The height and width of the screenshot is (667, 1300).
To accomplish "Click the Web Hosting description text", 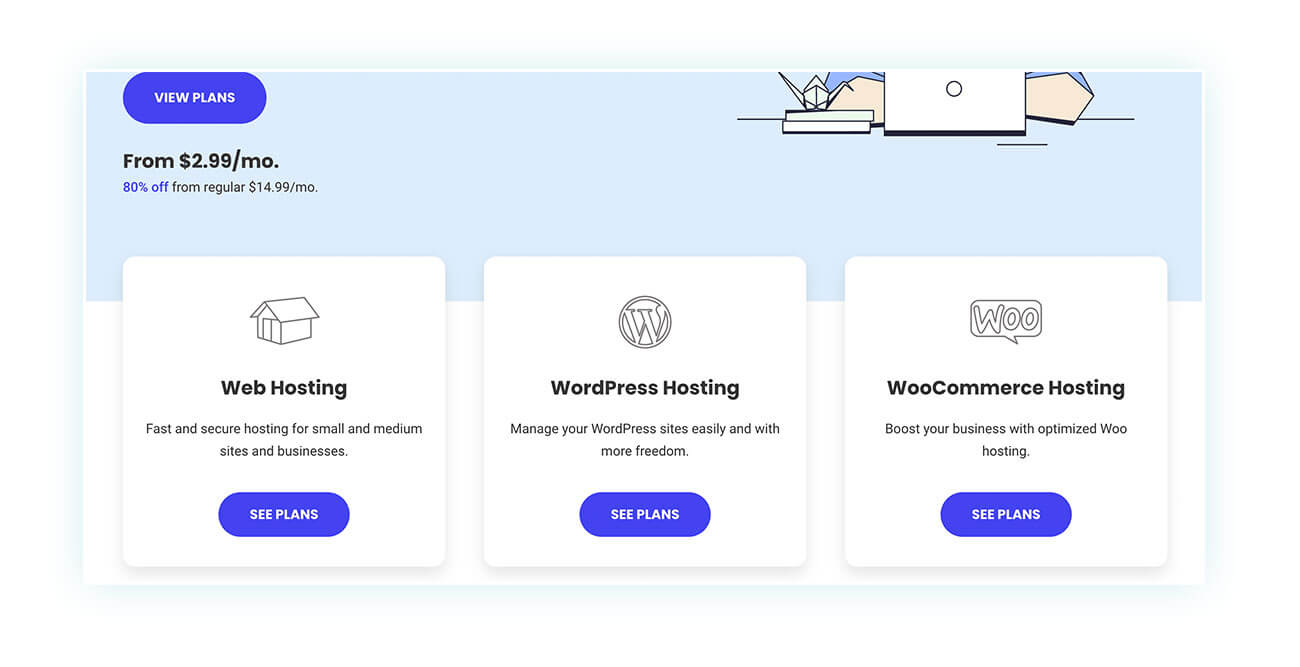I will pyautogui.click(x=284, y=440).
